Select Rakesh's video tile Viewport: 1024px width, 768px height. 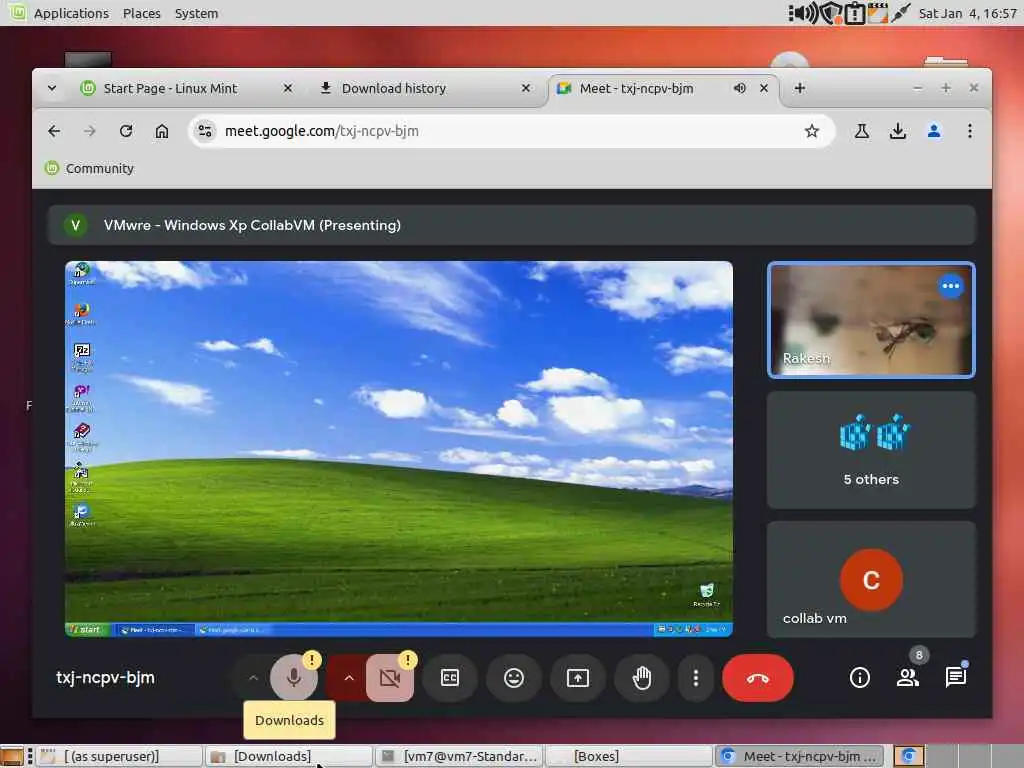pos(871,320)
